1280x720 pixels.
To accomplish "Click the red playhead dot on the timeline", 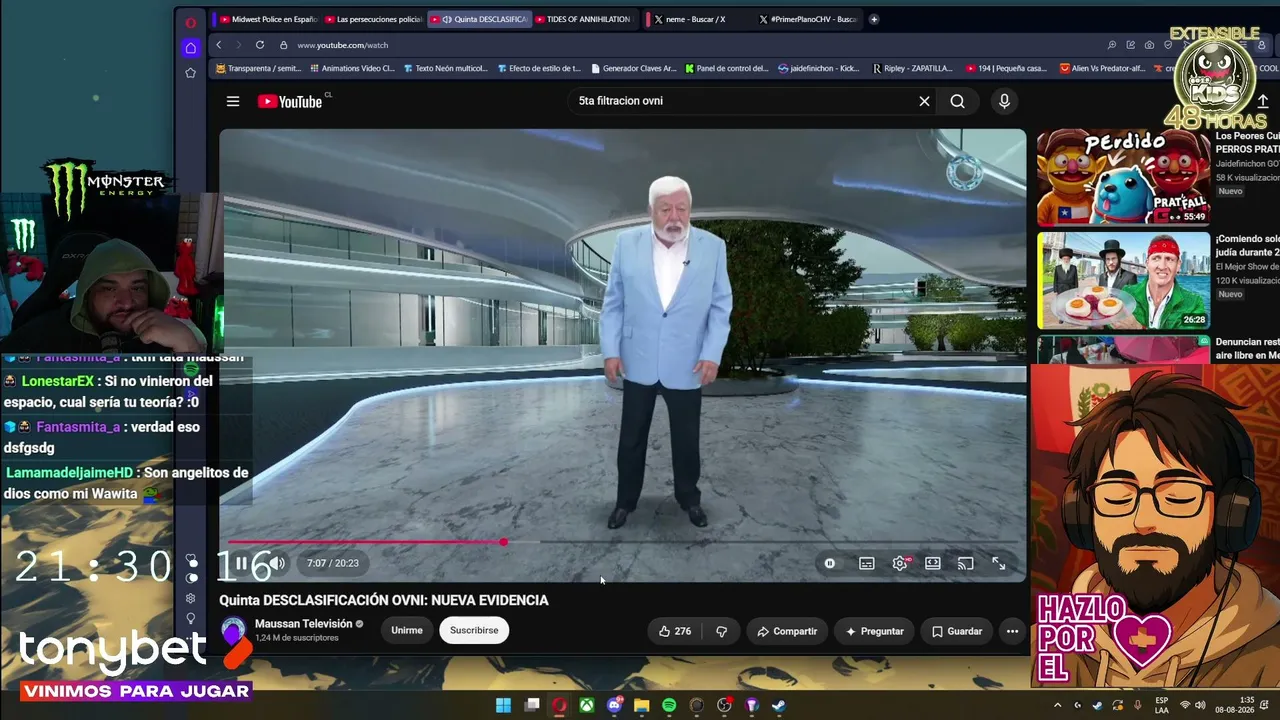I will click(503, 542).
